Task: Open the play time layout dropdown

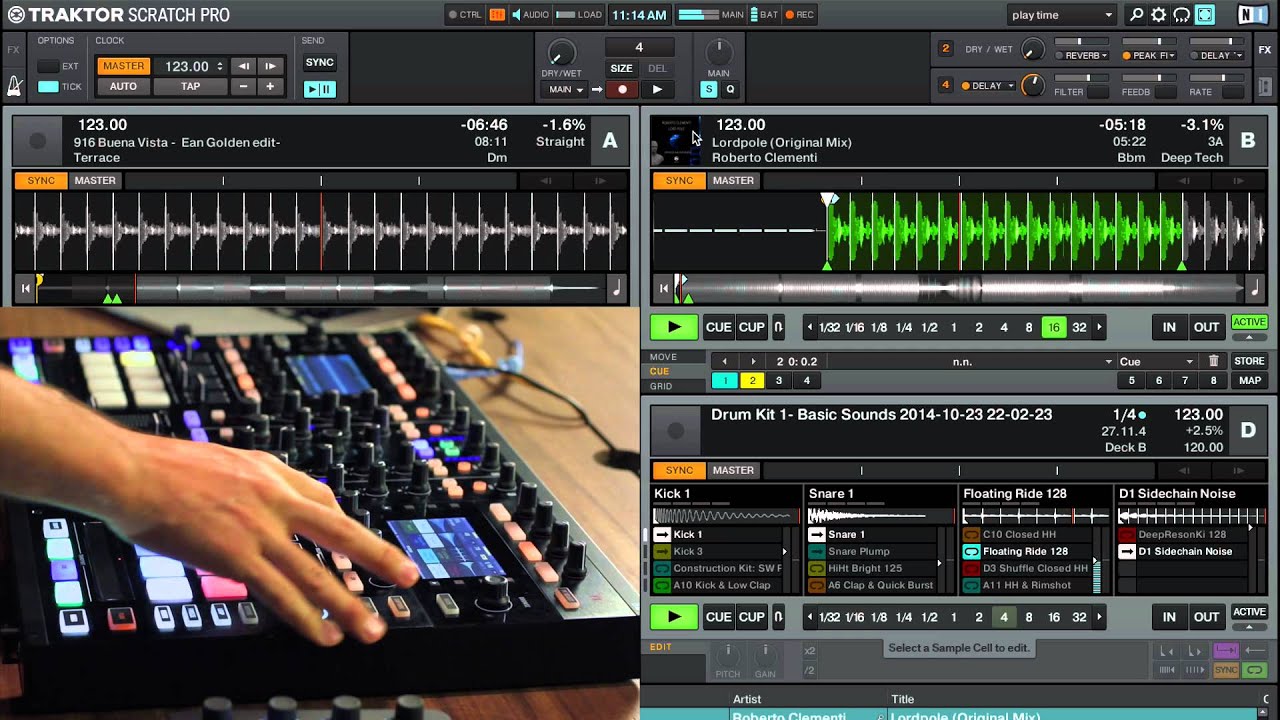Action: point(1061,15)
